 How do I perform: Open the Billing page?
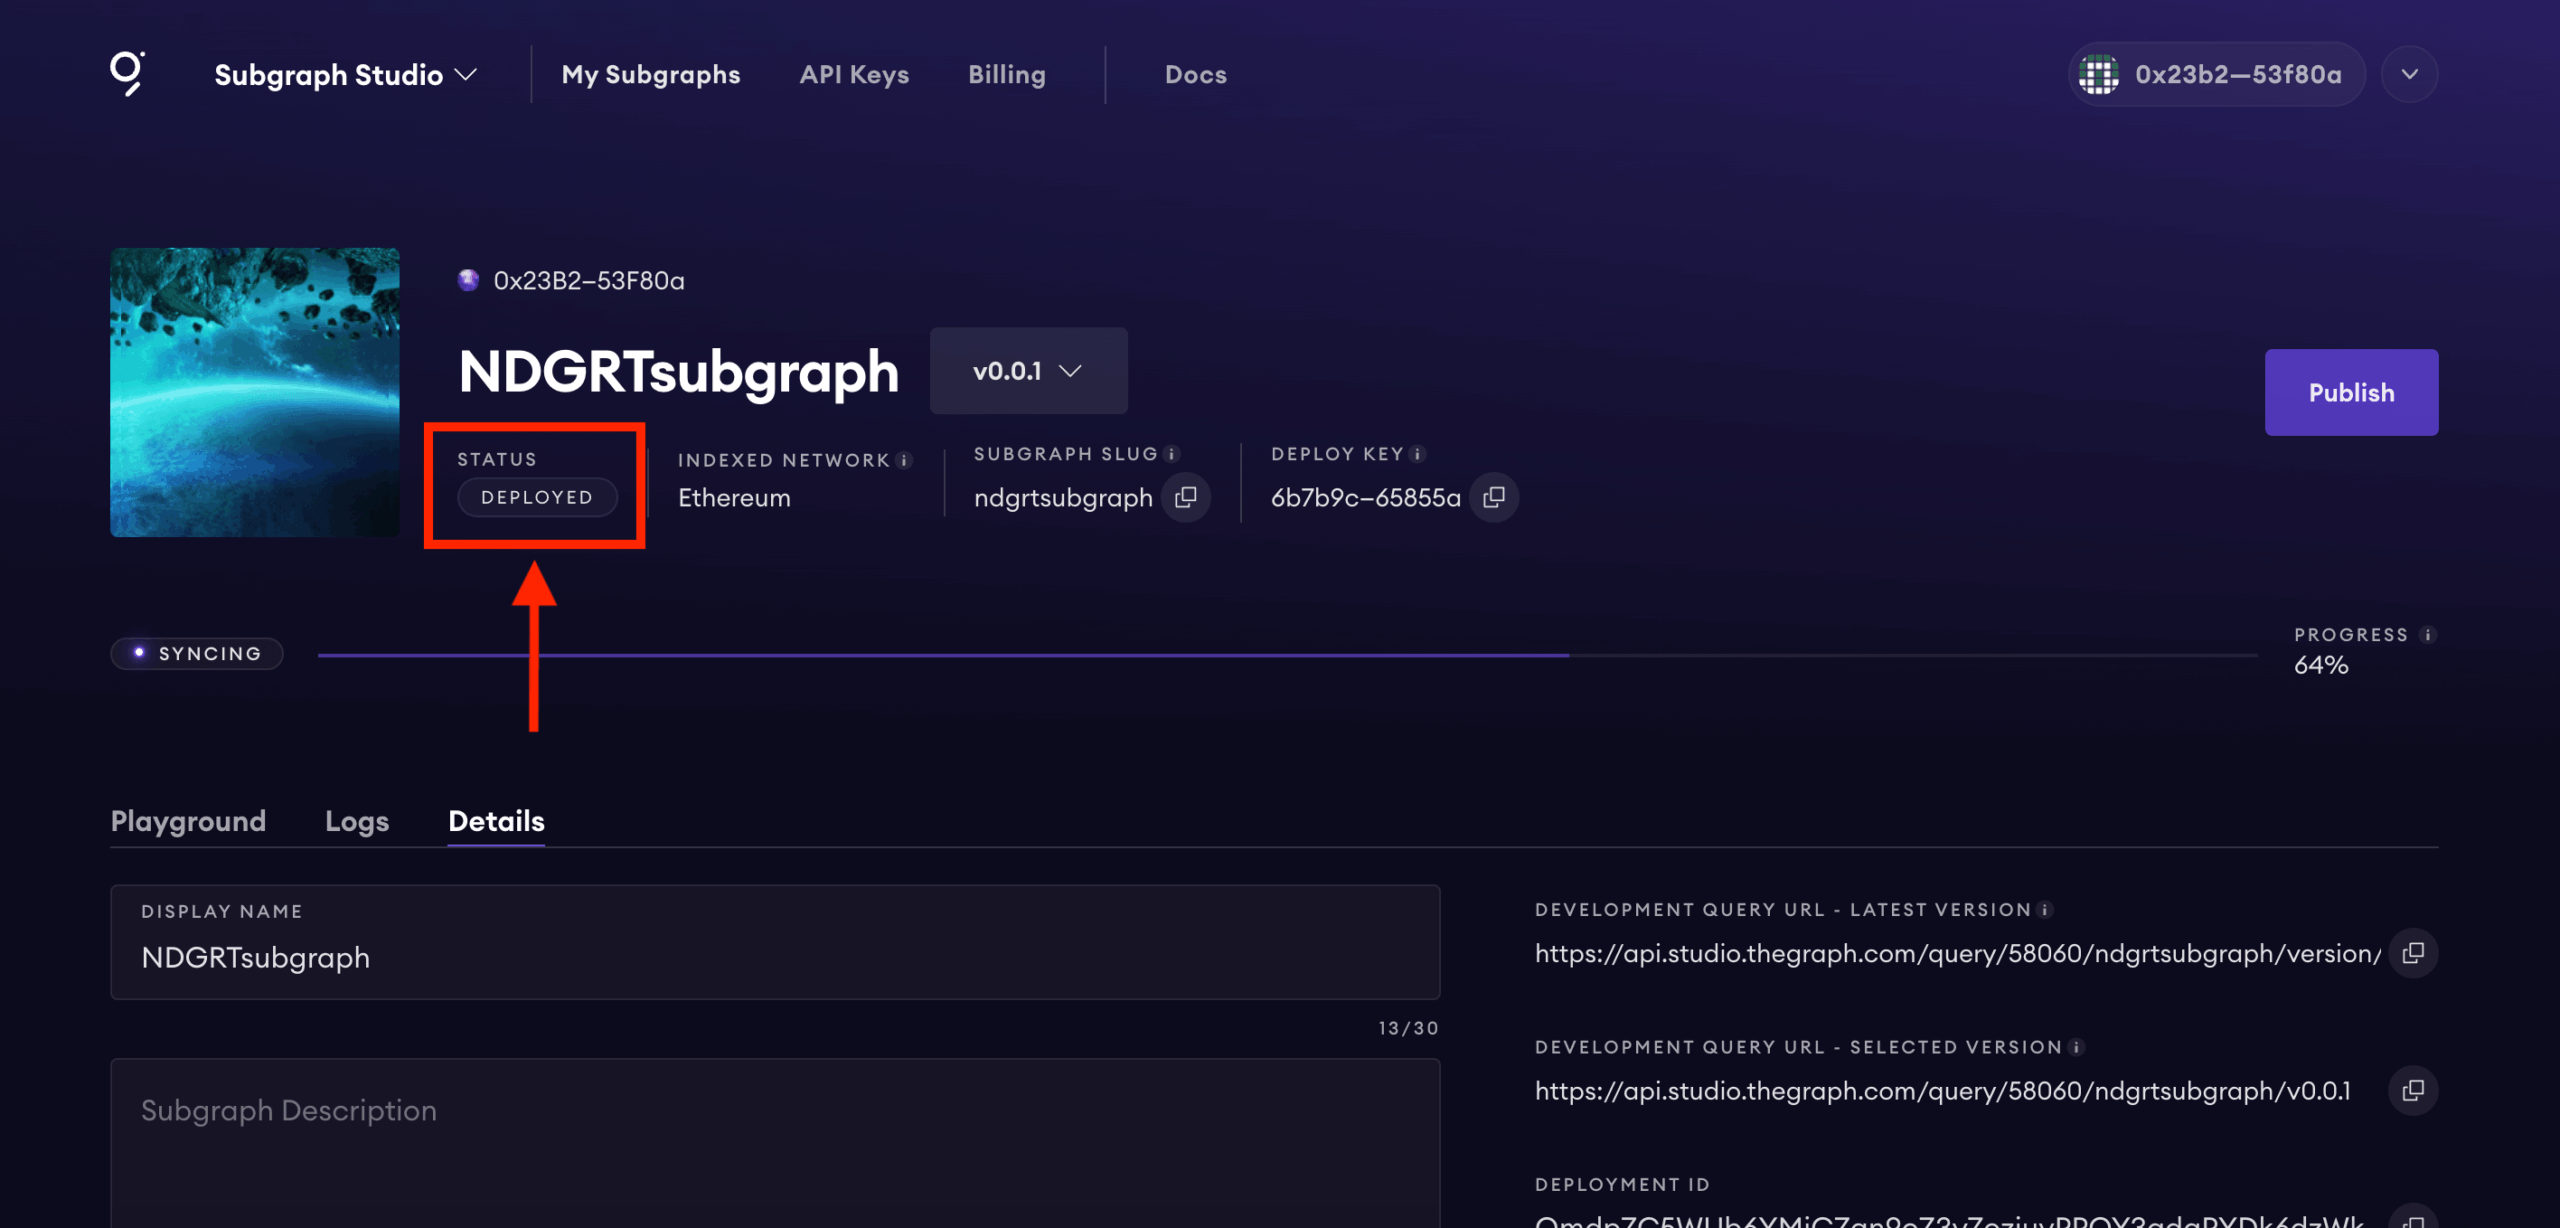coord(1007,75)
